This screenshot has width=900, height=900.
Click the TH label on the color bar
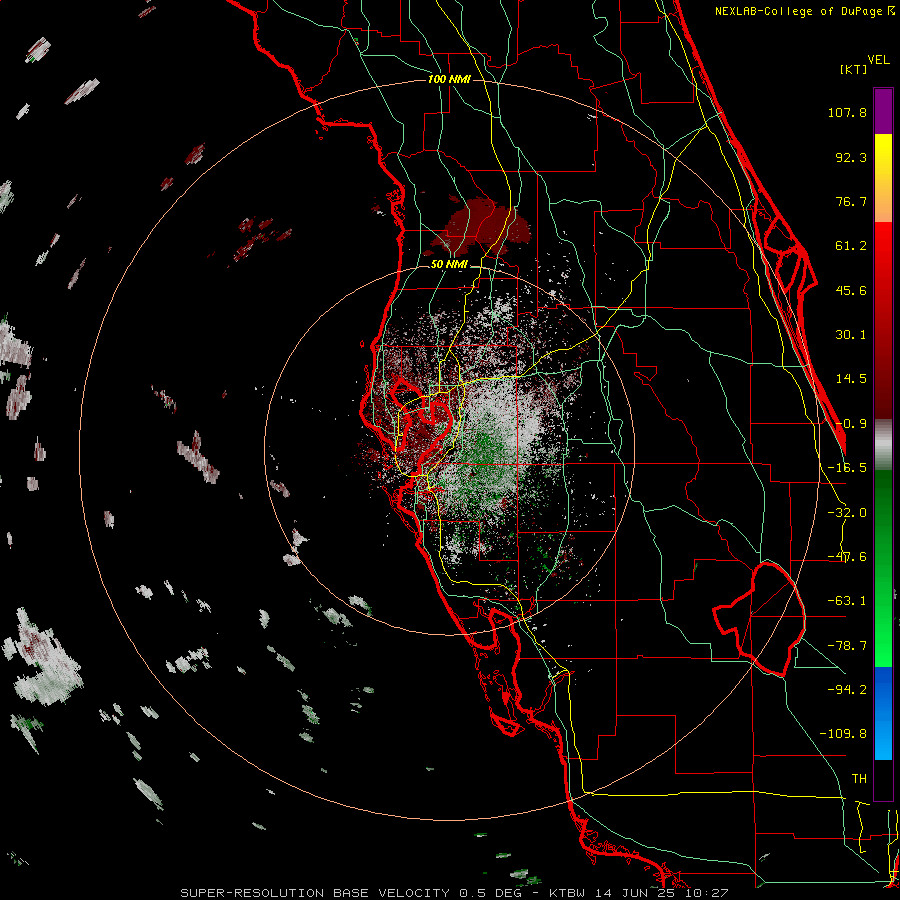click(859, 779)
